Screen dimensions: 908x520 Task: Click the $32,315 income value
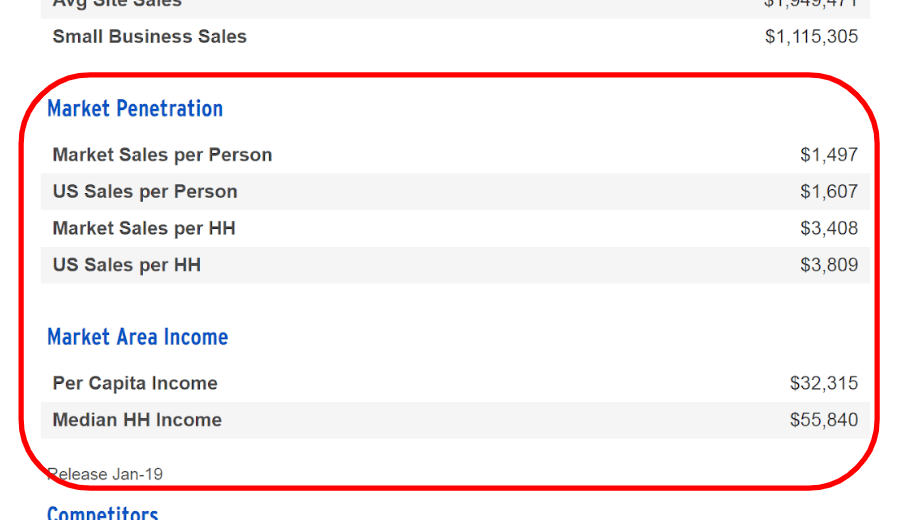coord(823,384)
